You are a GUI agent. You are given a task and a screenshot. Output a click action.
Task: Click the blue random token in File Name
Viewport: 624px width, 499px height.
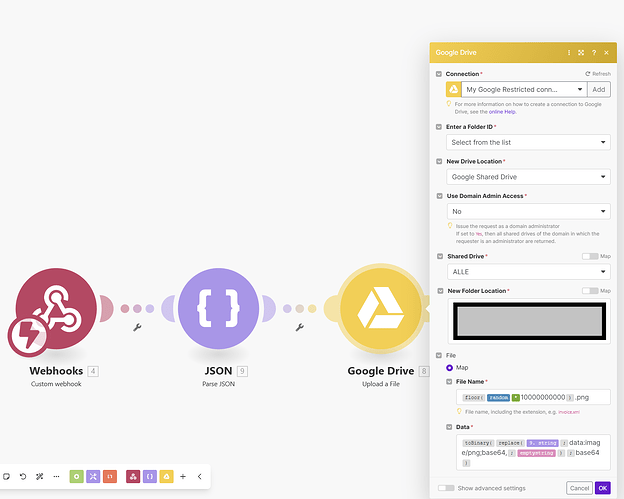(x=498, y=398)
